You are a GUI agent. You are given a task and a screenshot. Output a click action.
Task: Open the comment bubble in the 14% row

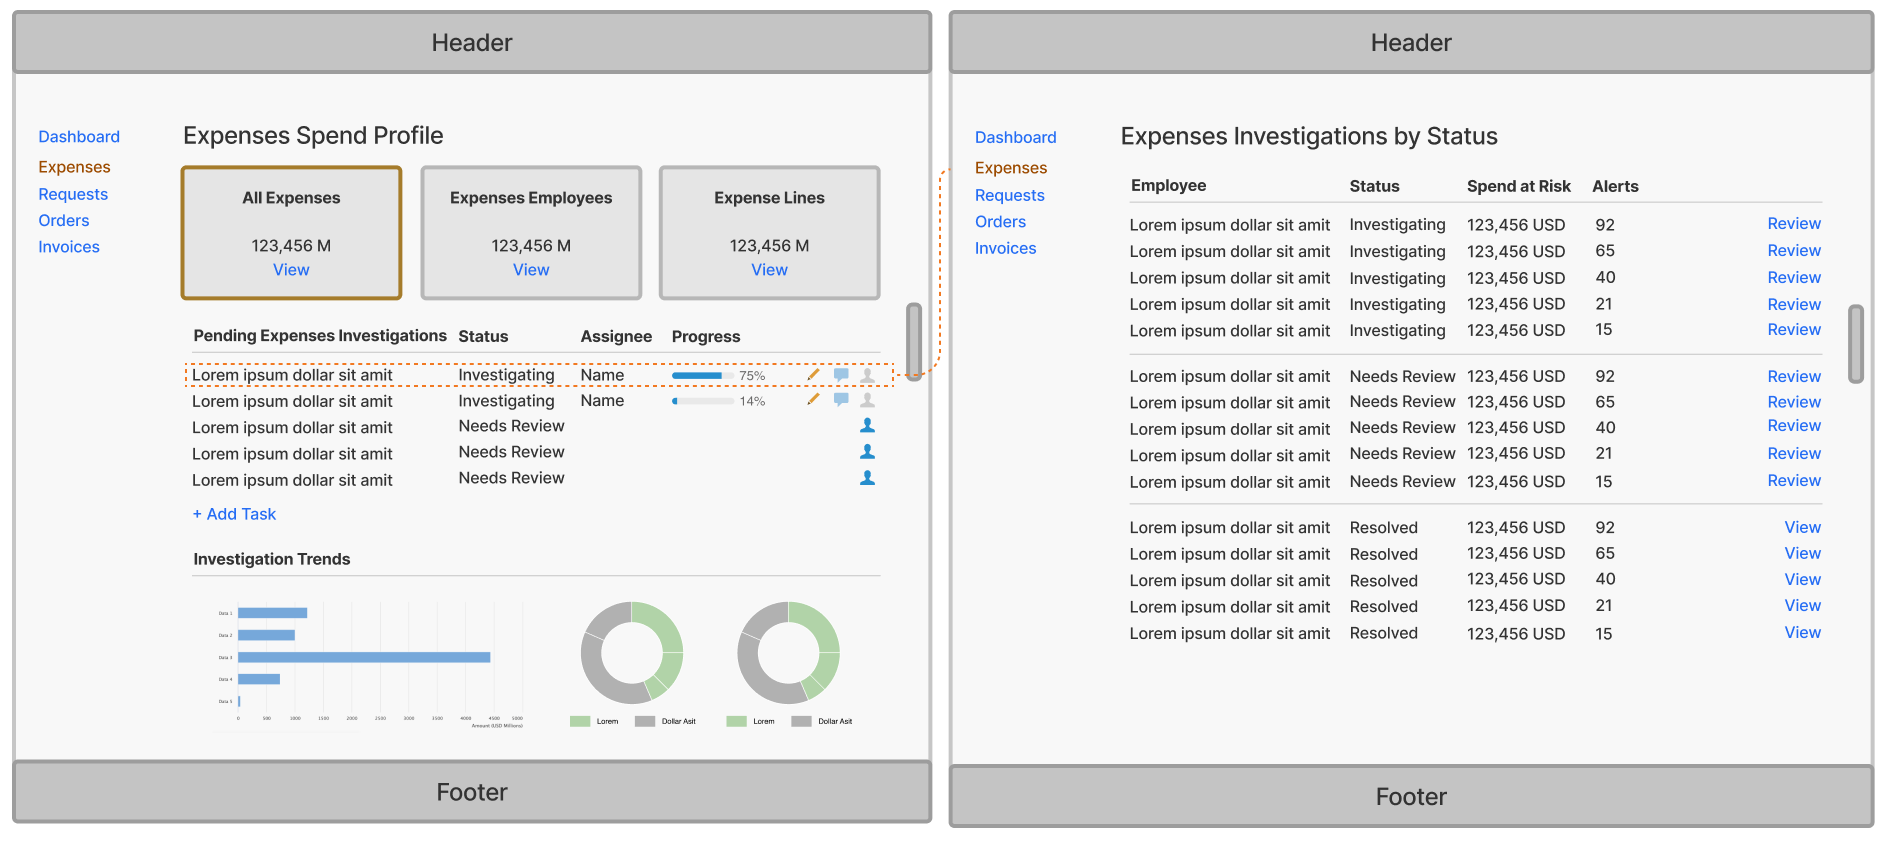pos(841,400)
